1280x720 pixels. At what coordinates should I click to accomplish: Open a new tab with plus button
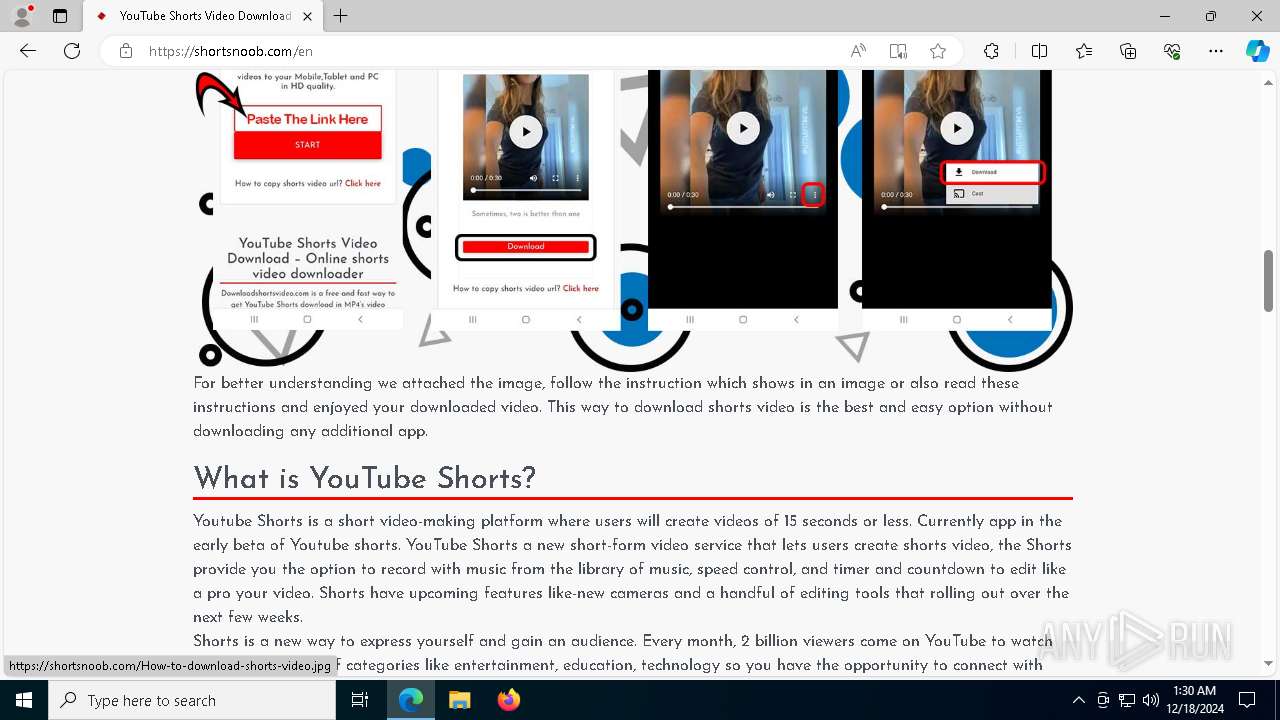(341, 16)
